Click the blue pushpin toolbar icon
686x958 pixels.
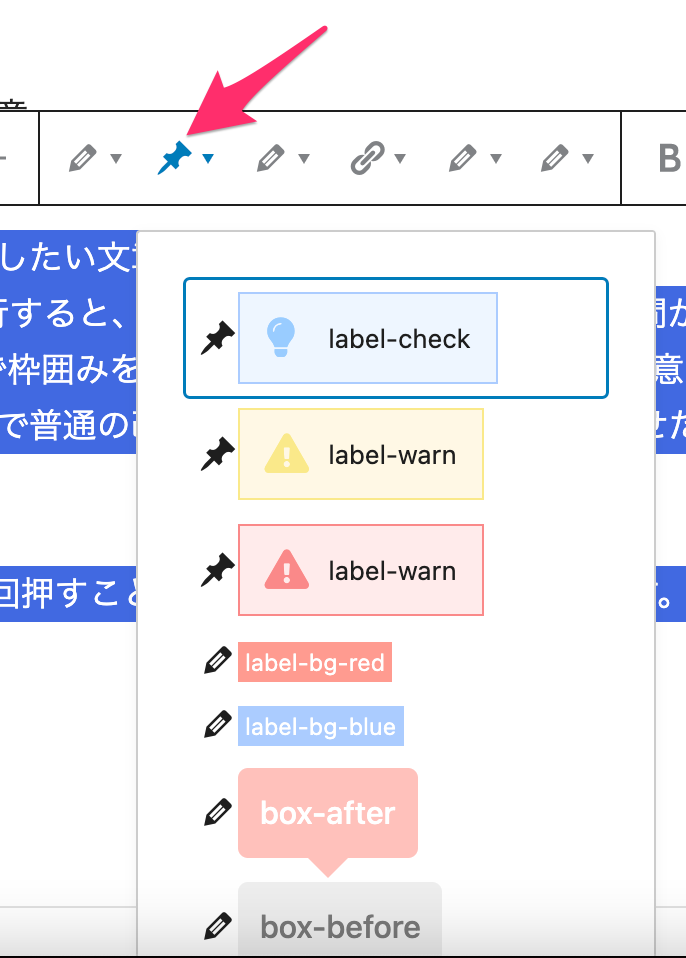point(175,158)
